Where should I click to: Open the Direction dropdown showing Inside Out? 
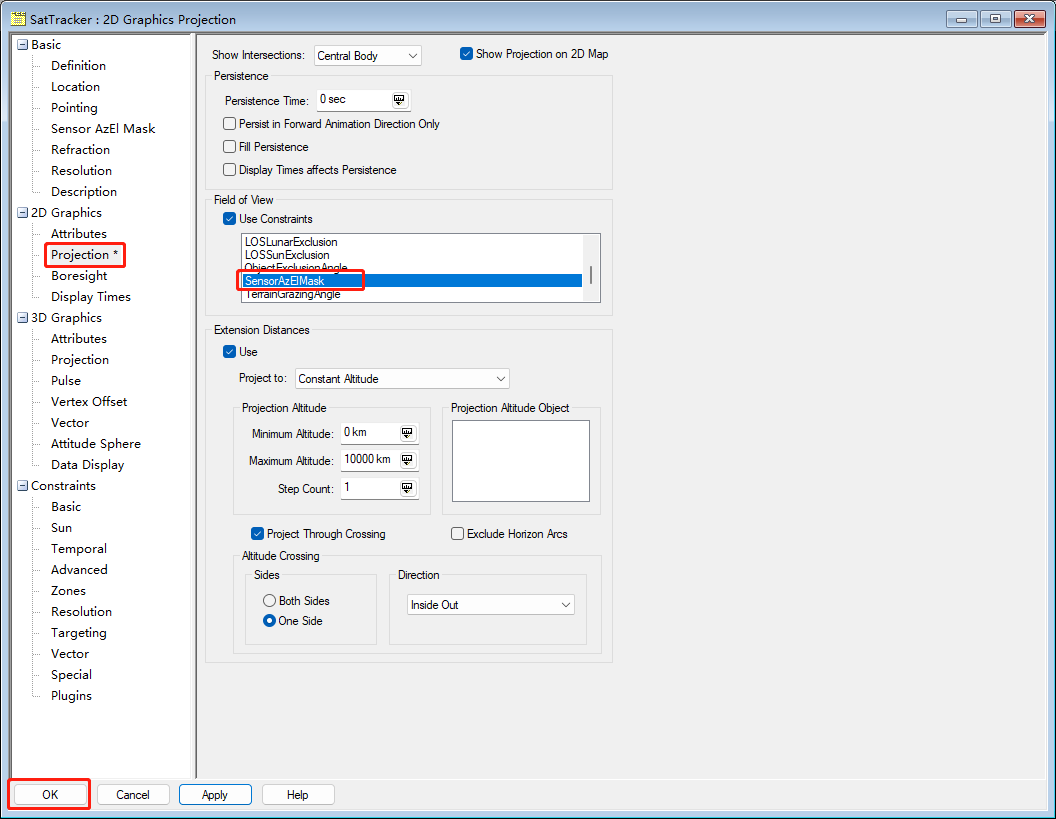(491, 605)
